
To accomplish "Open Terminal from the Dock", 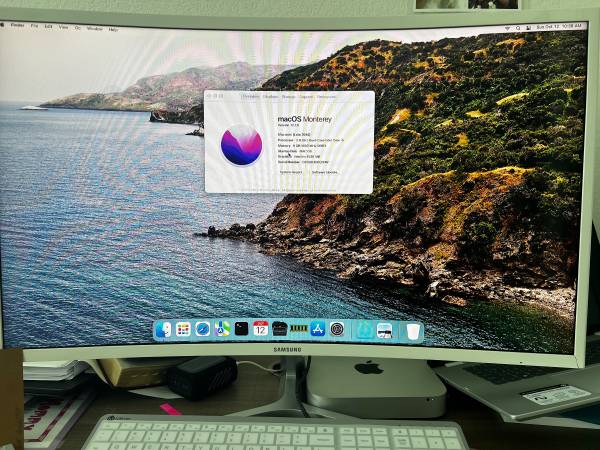I will [x=241, y=329].
